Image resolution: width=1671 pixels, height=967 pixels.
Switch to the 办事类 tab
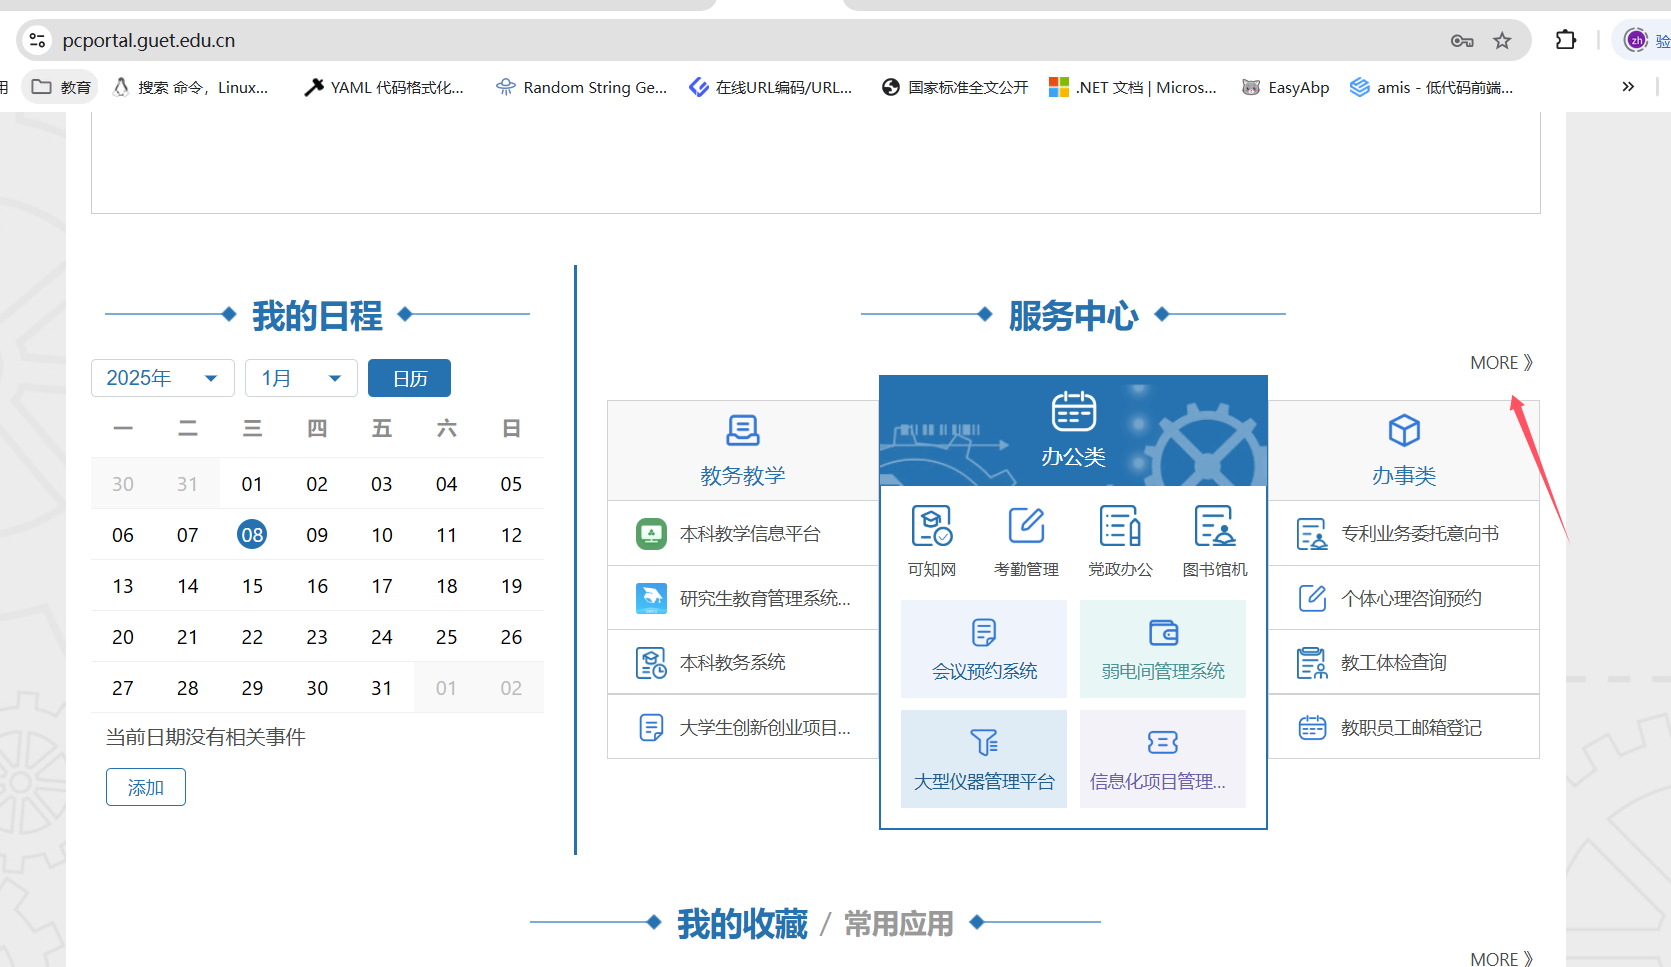pos(1403,450)
